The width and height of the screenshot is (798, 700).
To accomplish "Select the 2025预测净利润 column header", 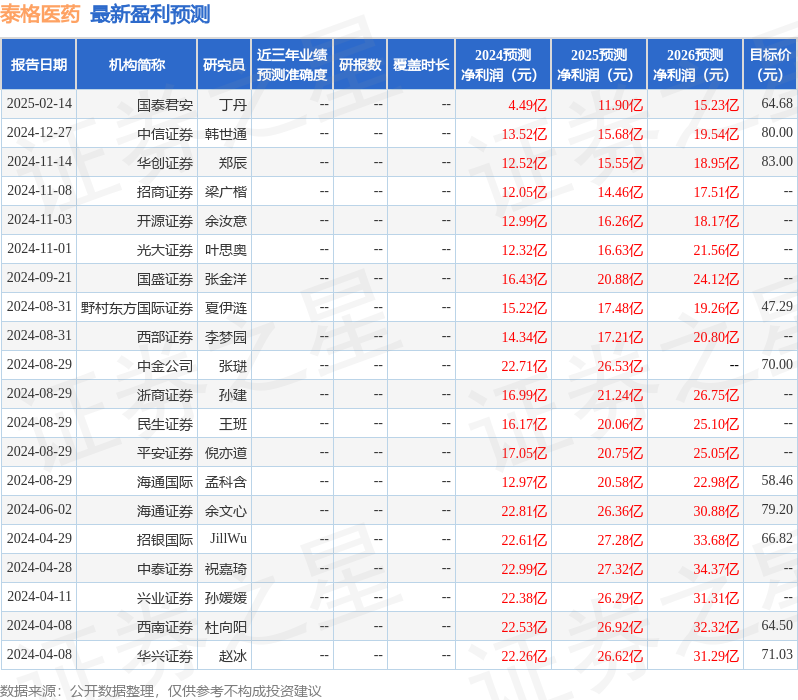I will tap(599, 65).
